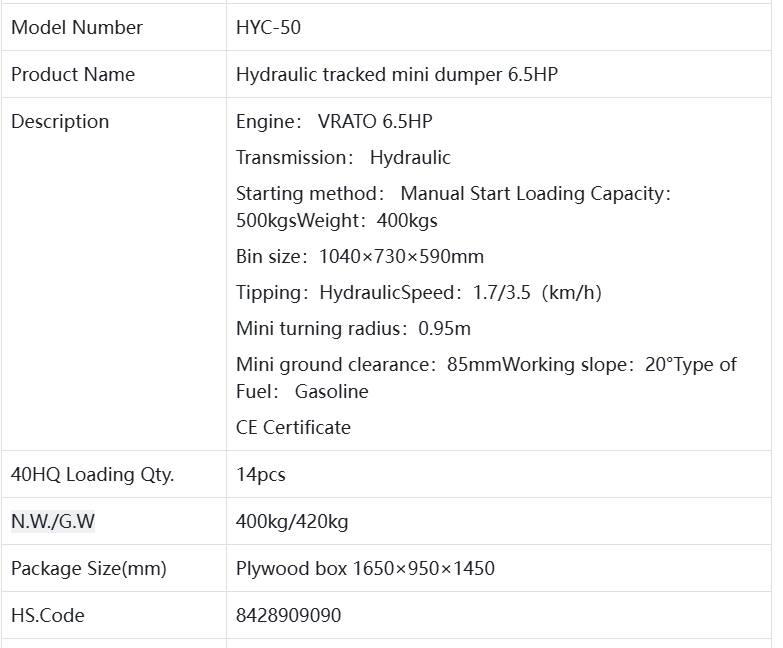Click the Model Number label cell
The width and height of the screenshot is (783, 648).
click(77, 28)
